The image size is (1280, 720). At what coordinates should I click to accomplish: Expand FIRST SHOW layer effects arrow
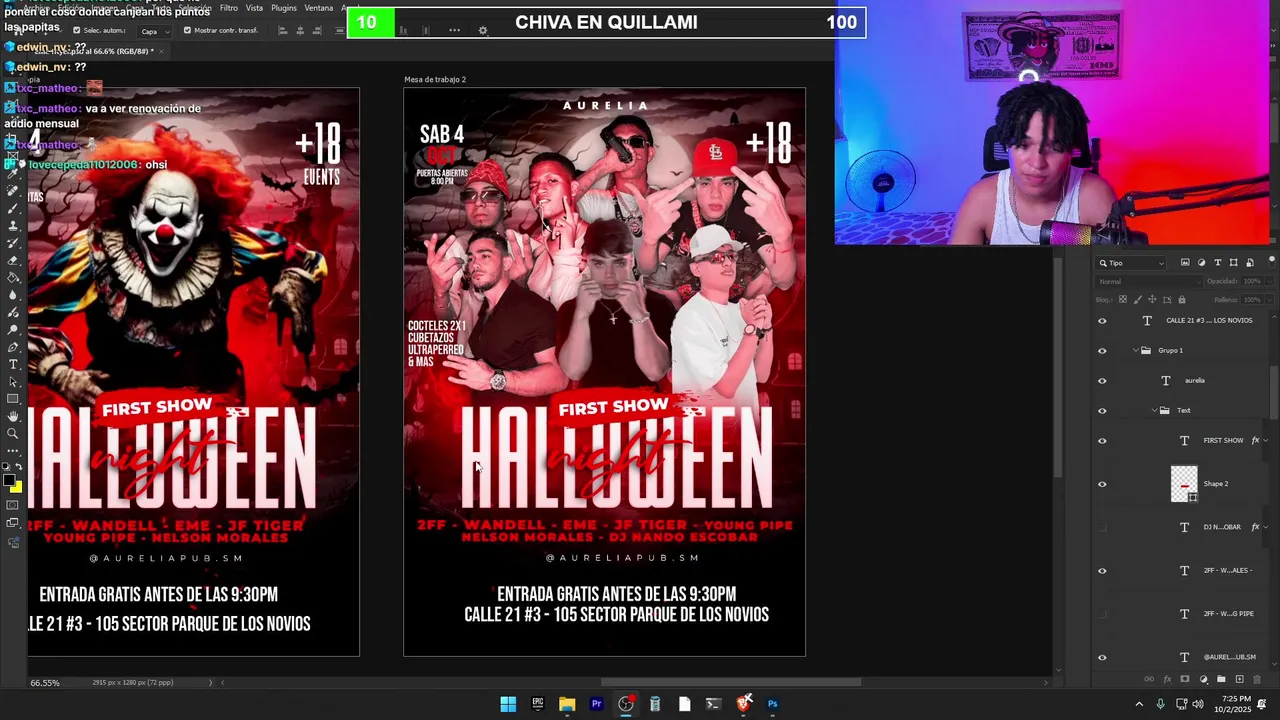(1266, 440)
